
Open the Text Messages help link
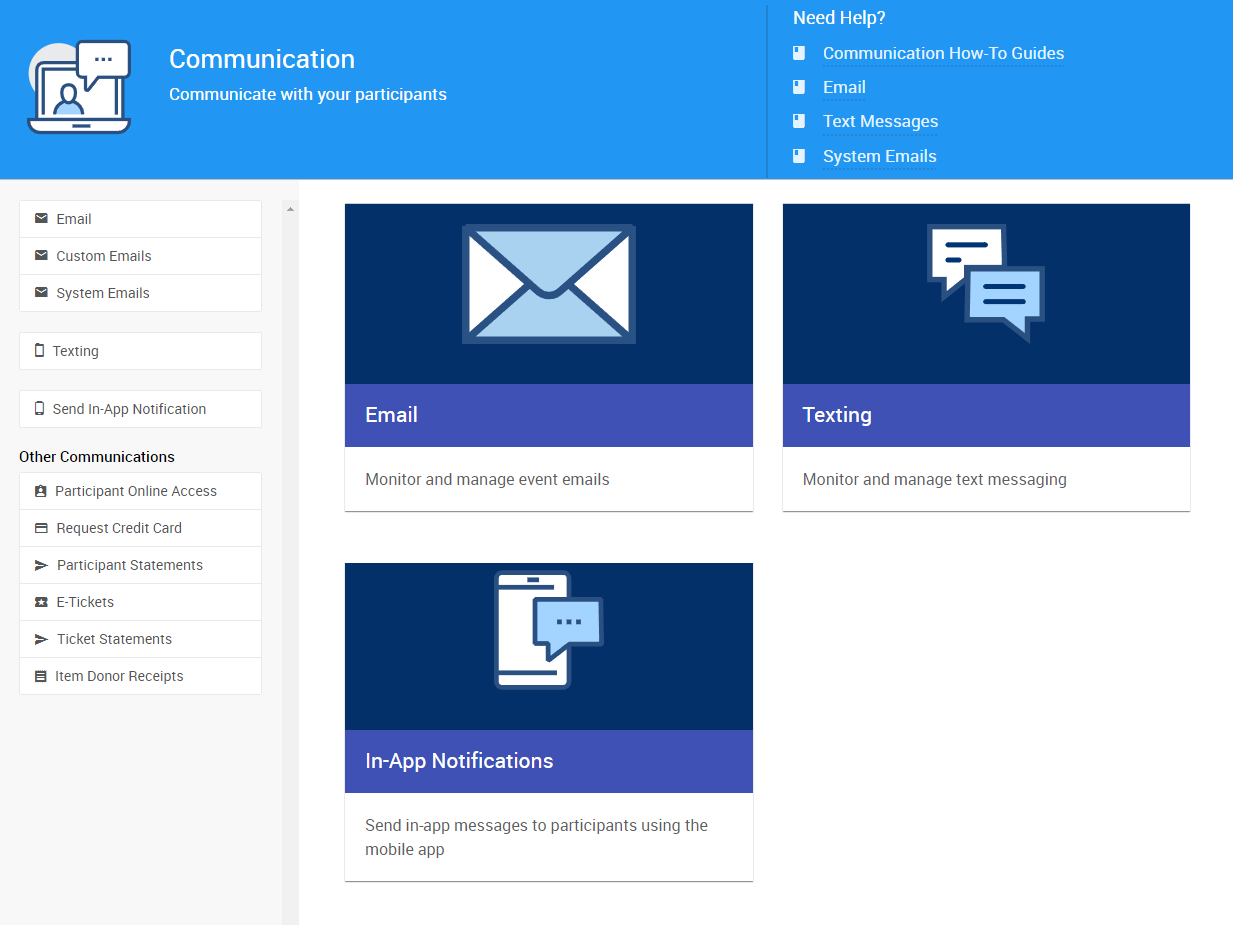point(880,122)
